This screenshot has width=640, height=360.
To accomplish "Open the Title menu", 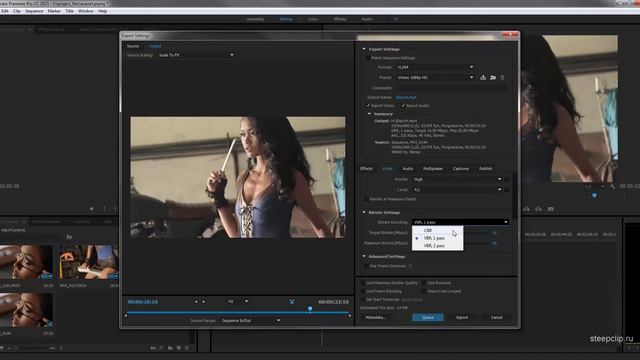I will tap(70, 11).
